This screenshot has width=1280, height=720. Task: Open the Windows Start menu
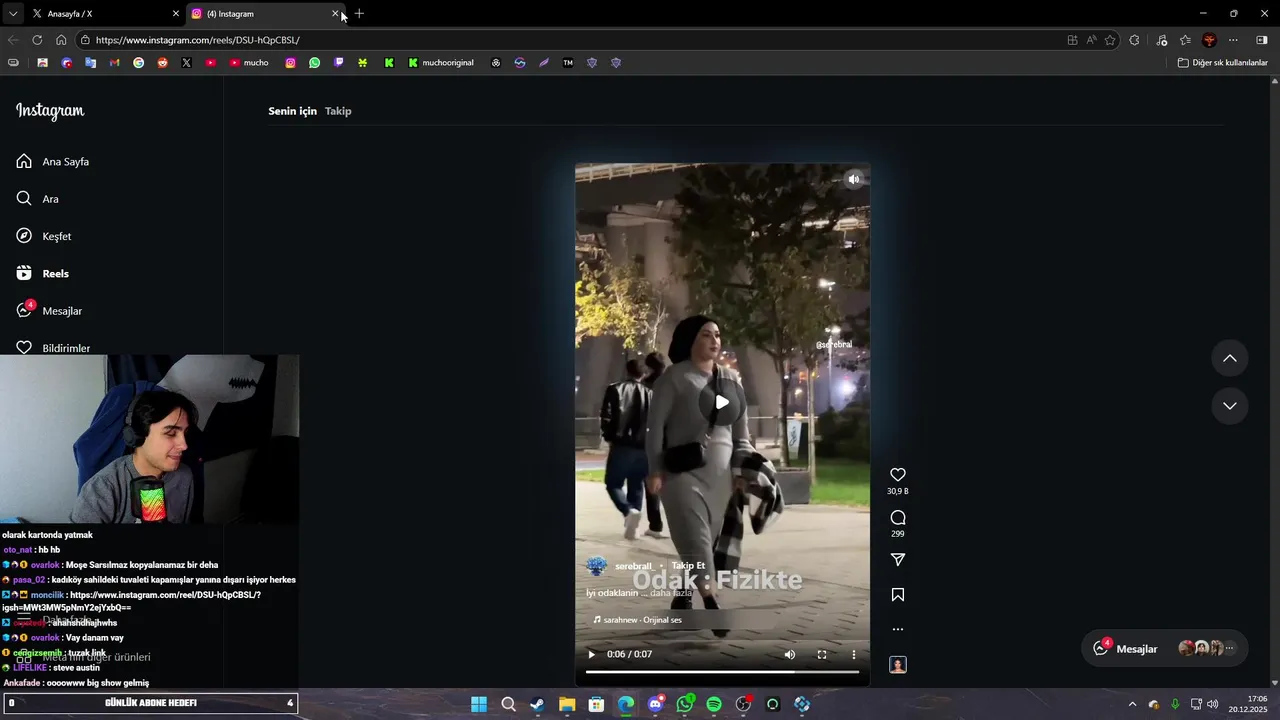pyautogui.click(x=479, y=705)
